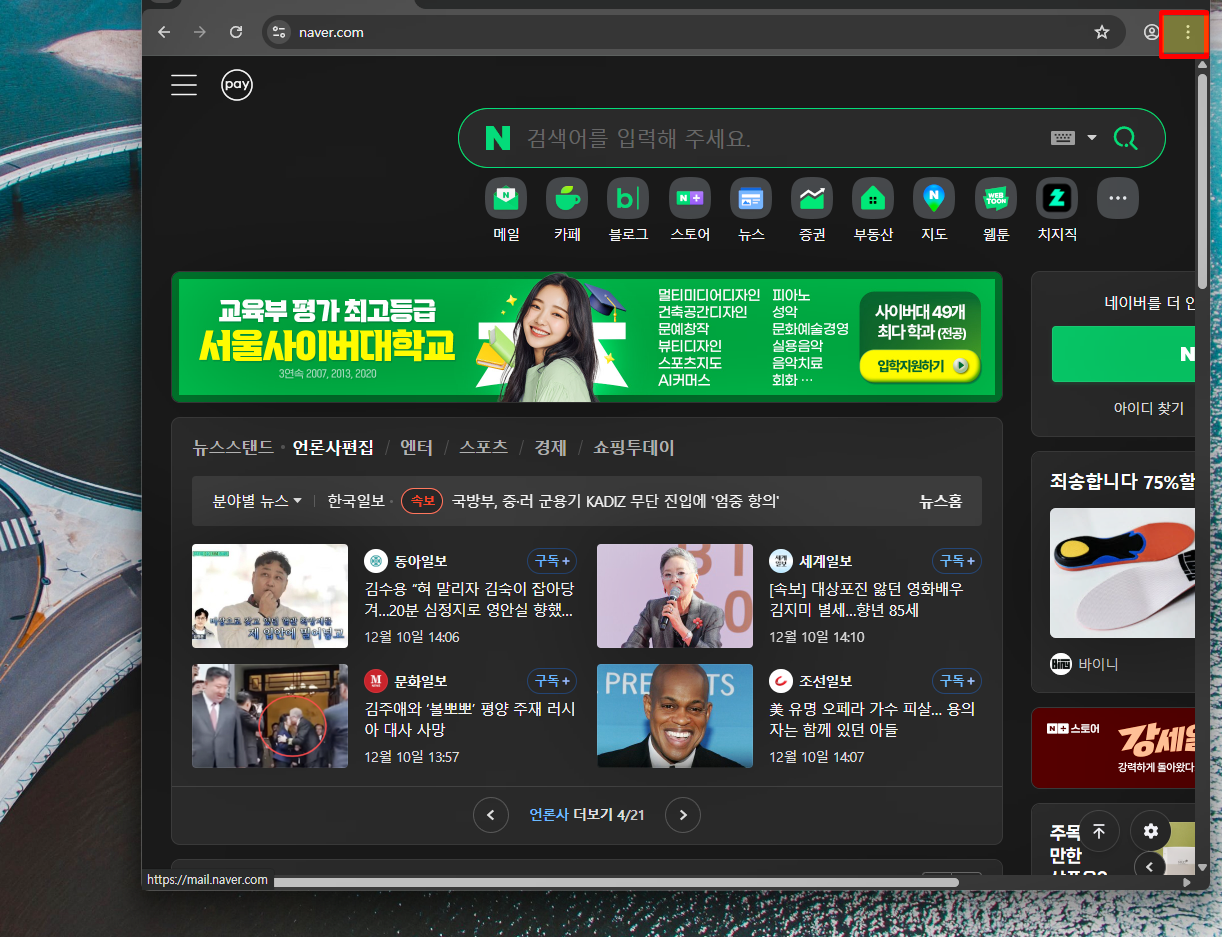Viewport: 1222px width, 937px height.
Task: Open the shoe insole ad image
Action: pyautogui.click(x=1122, y=573)
